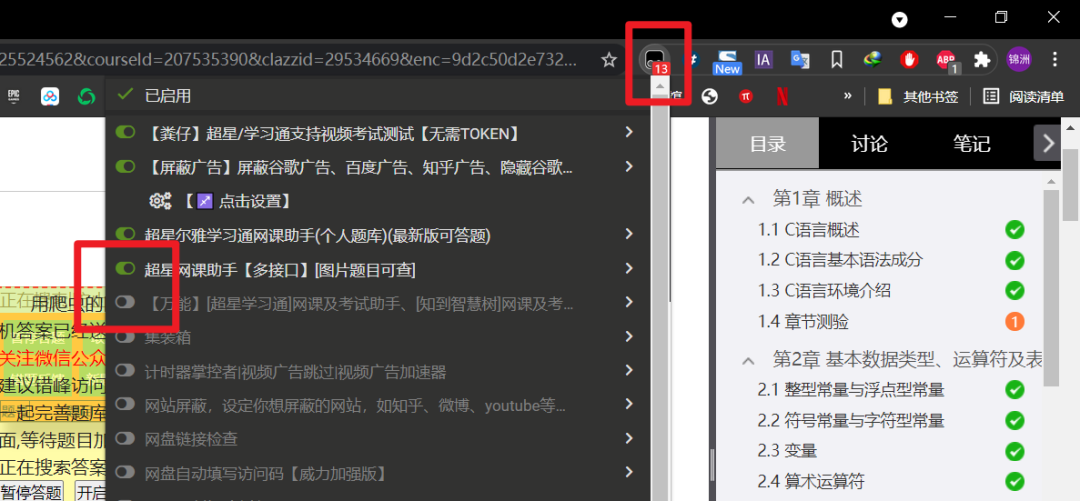The width and height of the screenshot is (1080, 501).
Task: Open the Google Translate extension
Action: (800, 60)
